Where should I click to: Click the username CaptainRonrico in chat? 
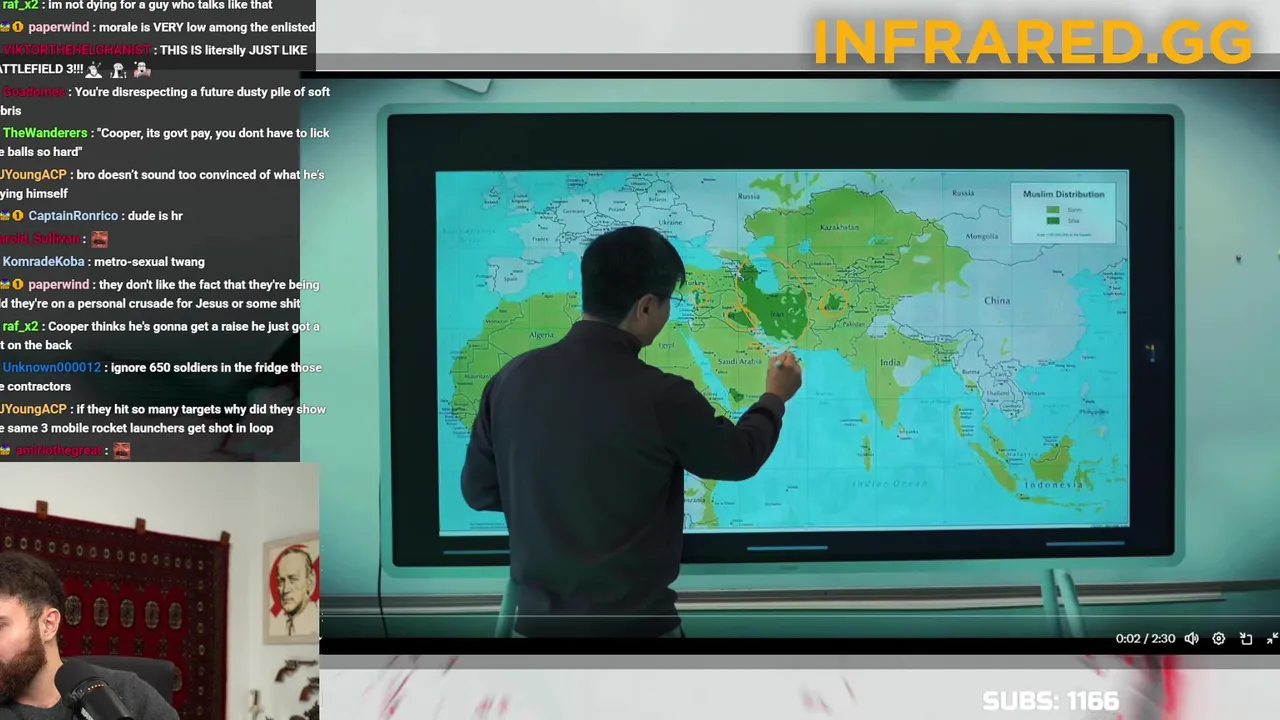(x=73, y=216)
